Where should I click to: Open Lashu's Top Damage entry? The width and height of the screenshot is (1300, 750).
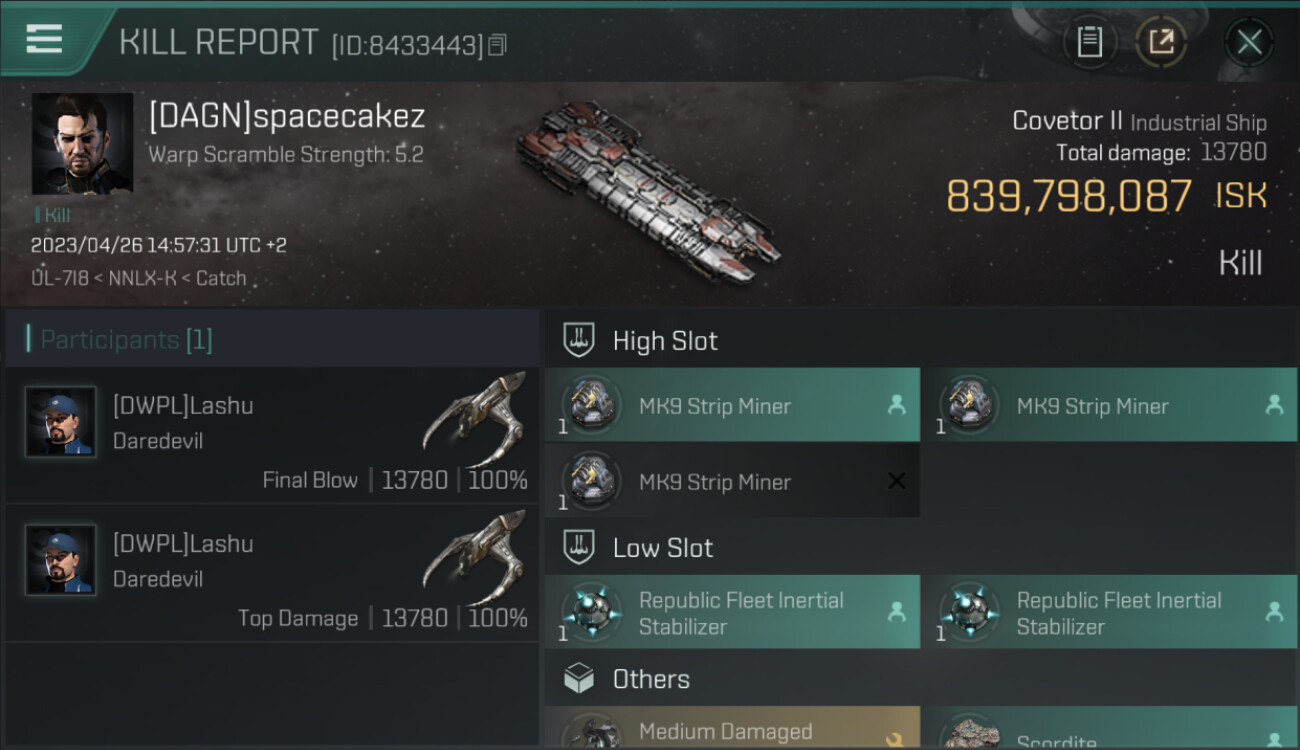pos(272,573)
